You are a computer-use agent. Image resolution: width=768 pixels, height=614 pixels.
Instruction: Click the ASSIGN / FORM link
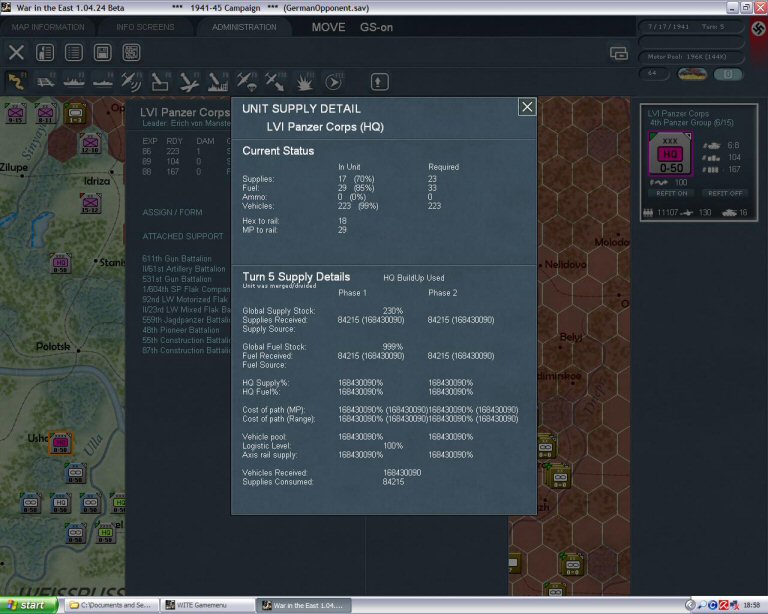(172, 212)
